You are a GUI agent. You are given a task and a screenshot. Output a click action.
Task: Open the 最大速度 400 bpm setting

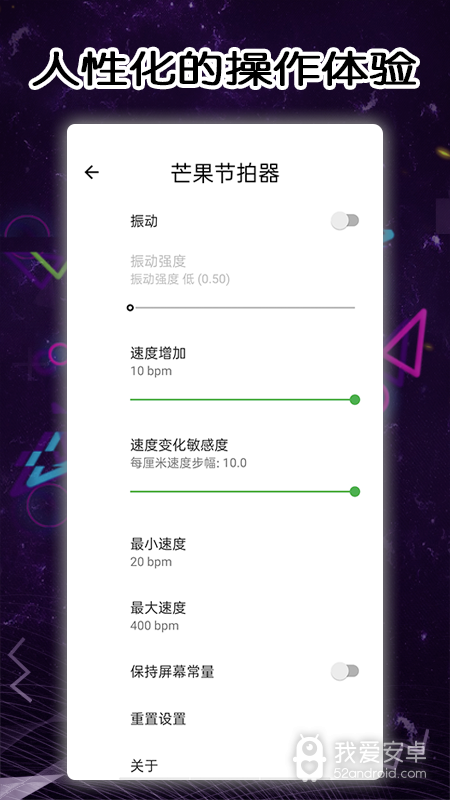point(224,616)
